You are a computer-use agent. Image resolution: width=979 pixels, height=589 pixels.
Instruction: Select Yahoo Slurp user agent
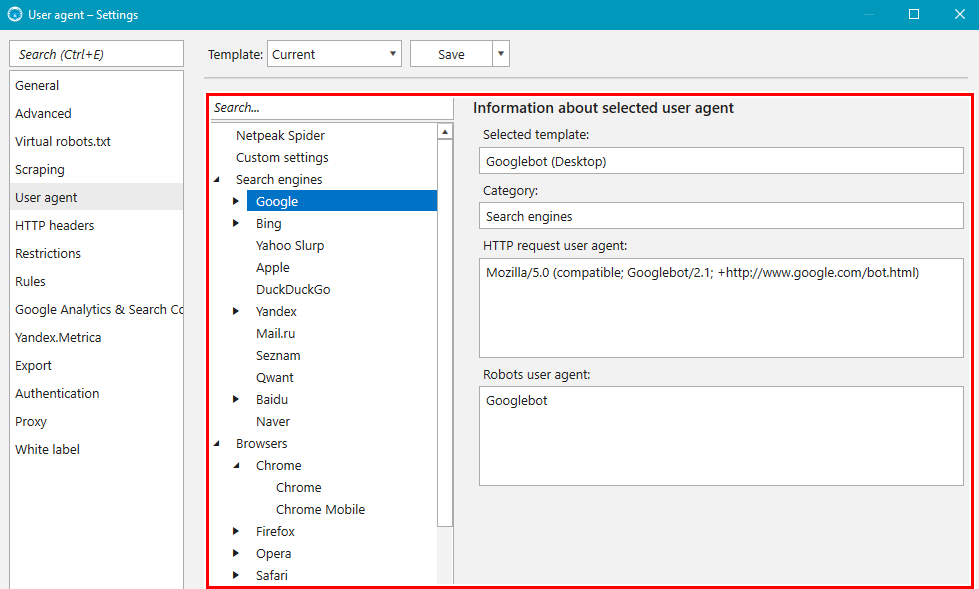click(290, 245)
